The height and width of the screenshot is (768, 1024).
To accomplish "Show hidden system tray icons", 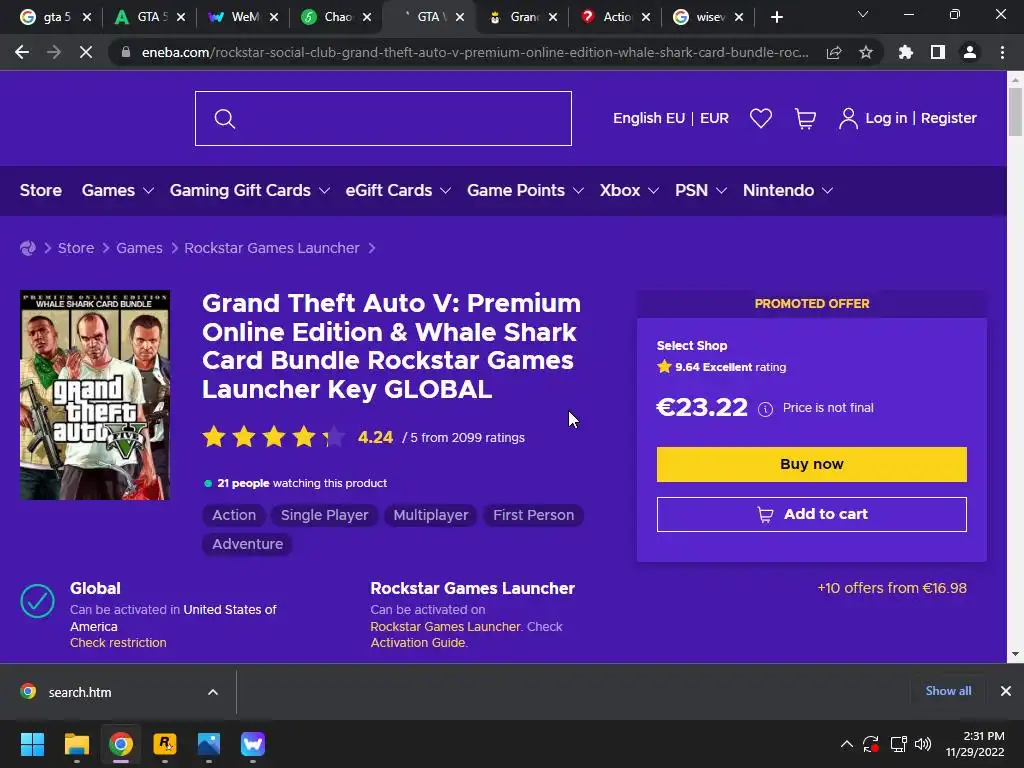I will [x=846, y=744].
